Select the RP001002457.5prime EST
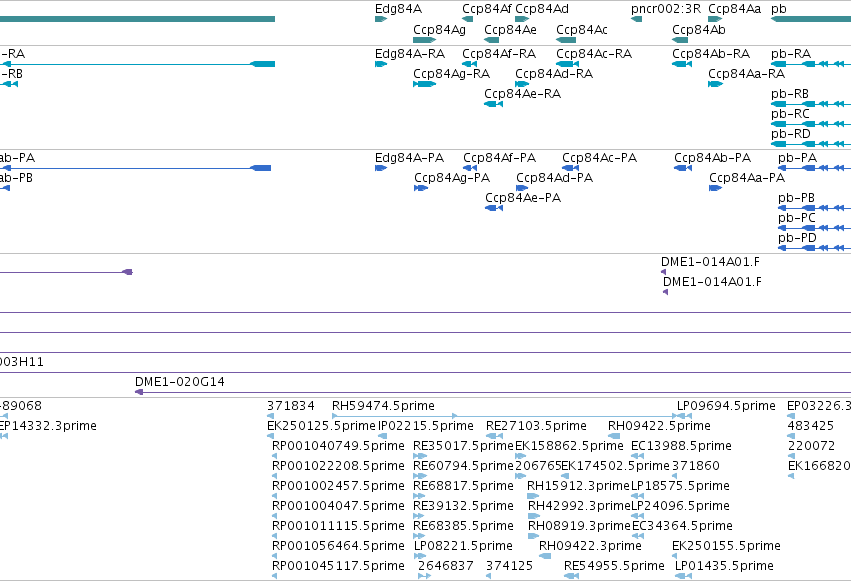This screenshot has width=851, height=581. (275, 497)
